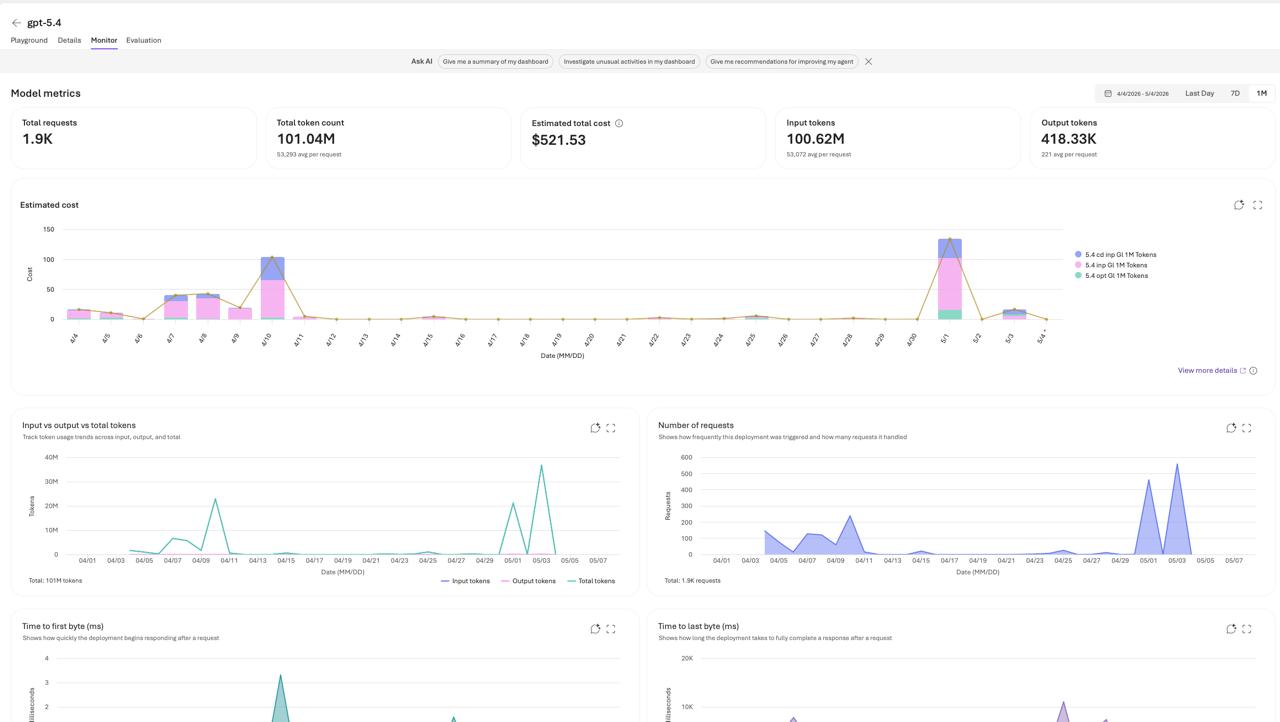Switch to the Playground tab
The width and height of the screenshot is (1280, 722).
(x=29, y=40)
